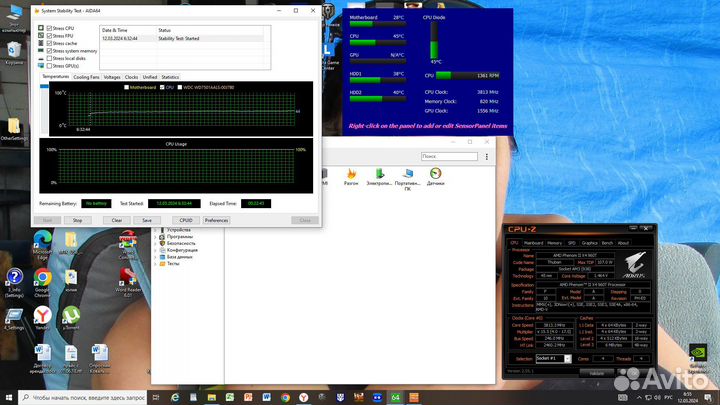Screen dimensions: 720x405
Task: Open File Explorer from taskbar
Action: click(x=211, y=397)
